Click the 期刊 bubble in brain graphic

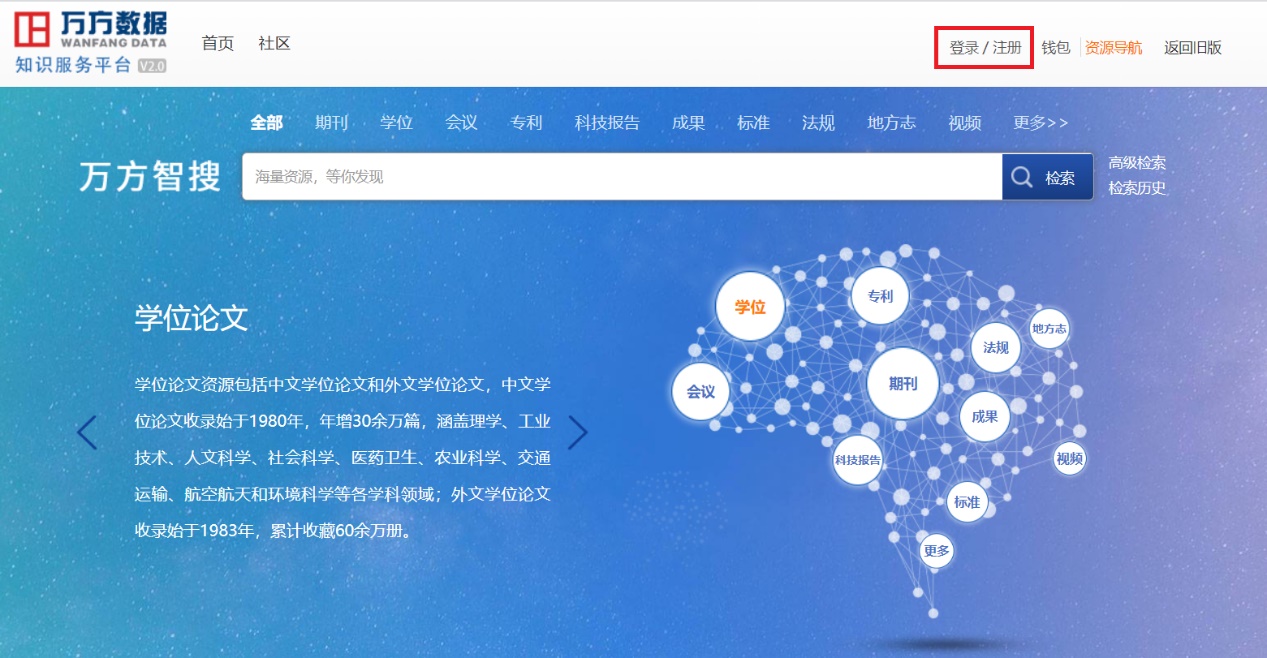click(902, 383)
